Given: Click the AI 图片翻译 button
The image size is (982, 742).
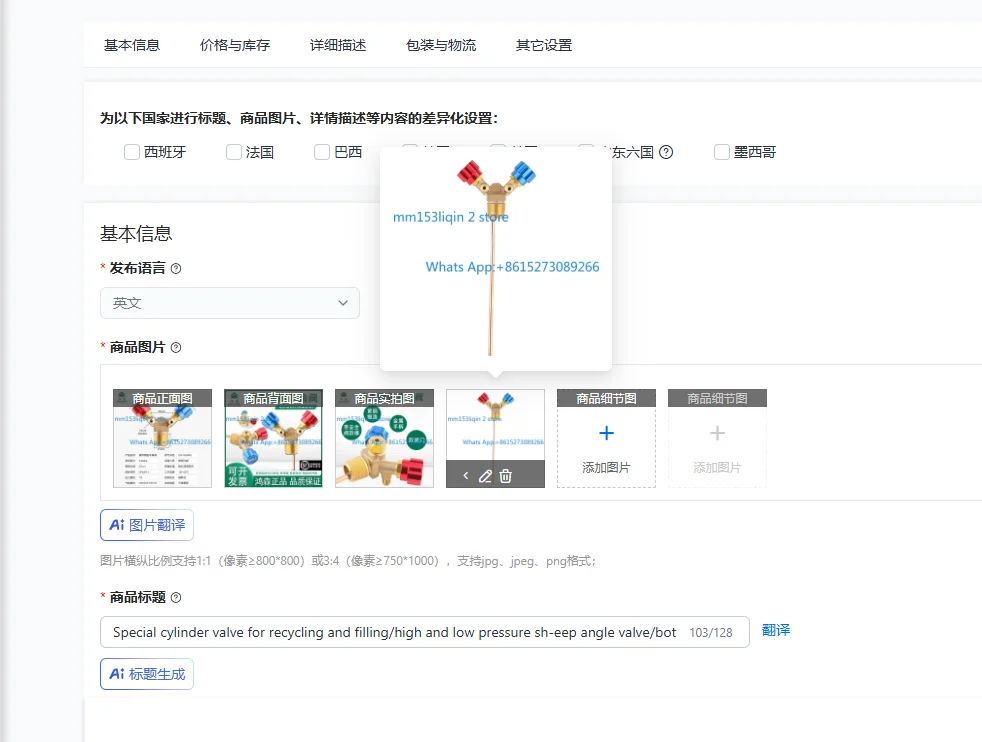Looking at the screenshot, I should click(x=147, y=525).
